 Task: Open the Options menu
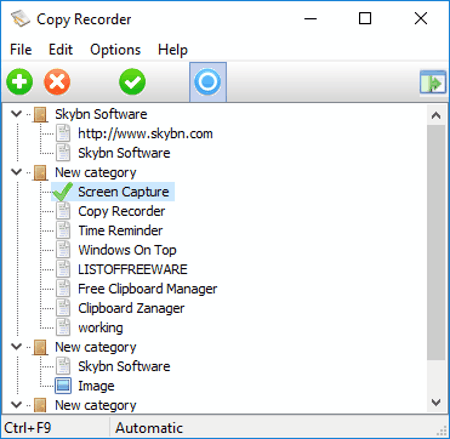click(x=115, y=50)
